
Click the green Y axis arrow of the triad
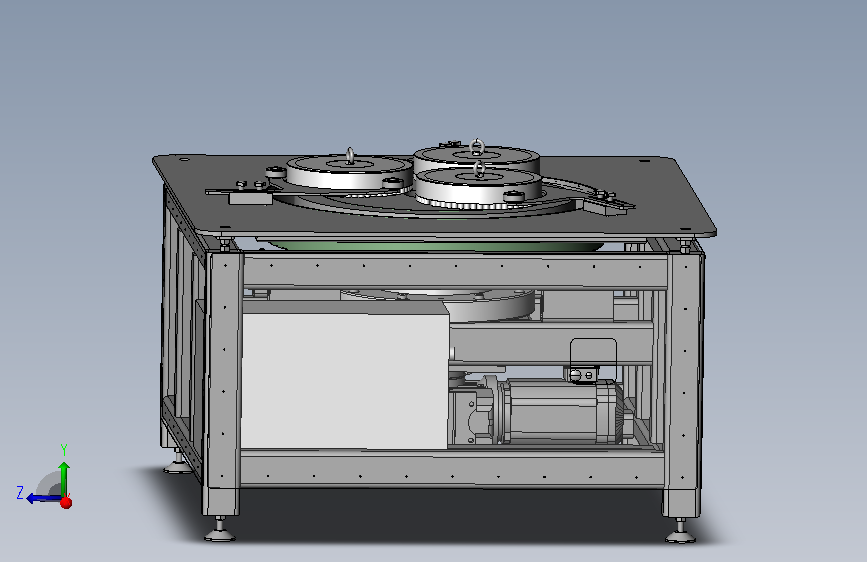pos(64,477)
